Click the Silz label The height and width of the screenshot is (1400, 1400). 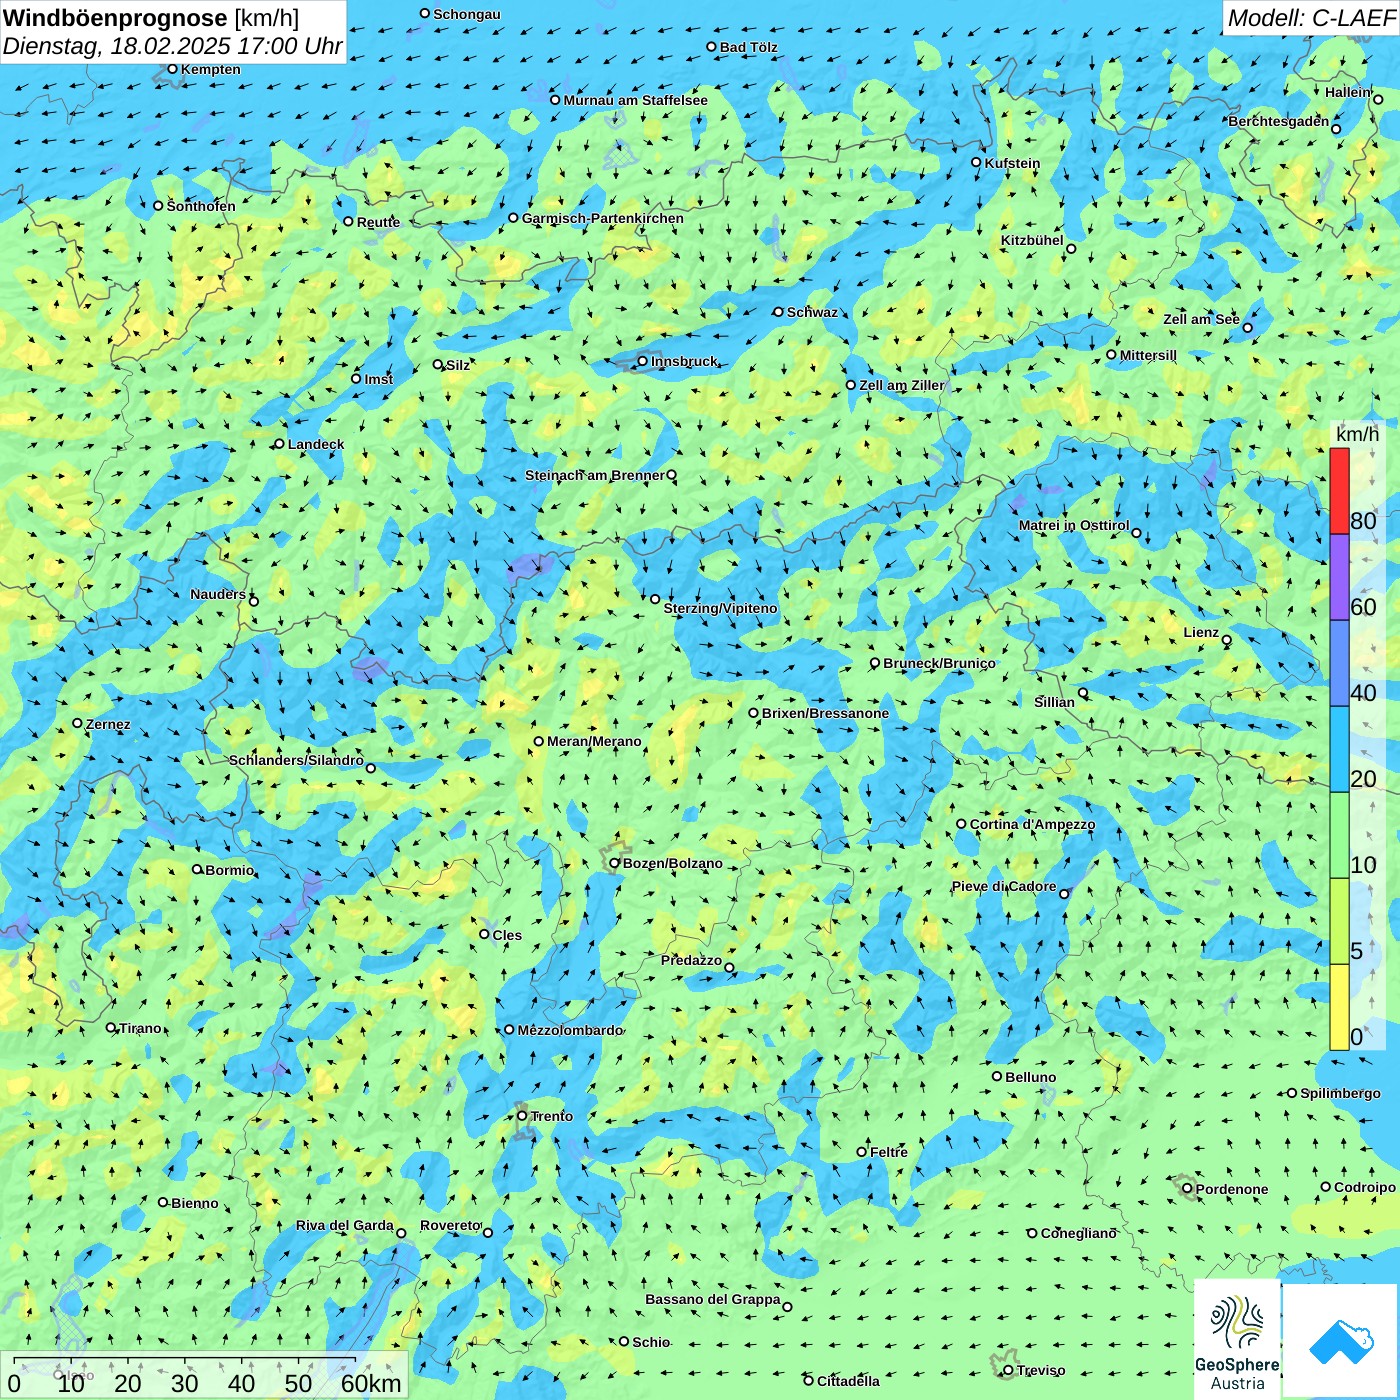click(458, 365)
